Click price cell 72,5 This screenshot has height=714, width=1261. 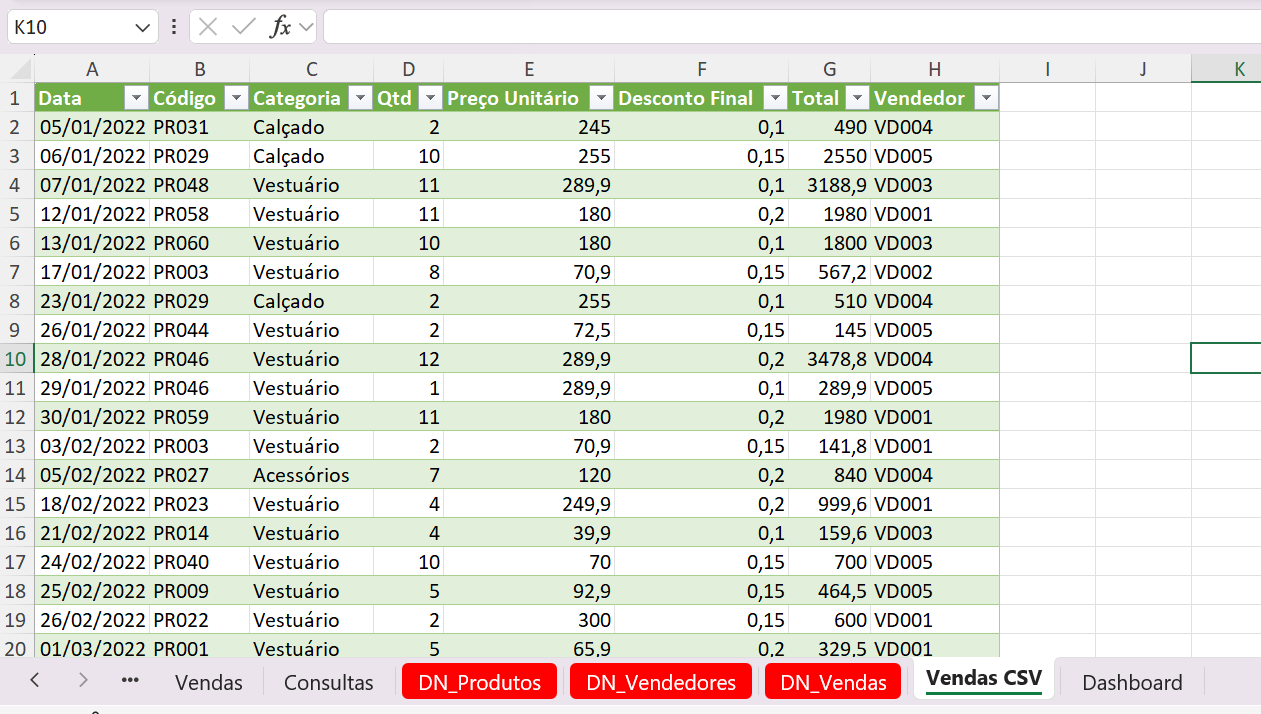tap(529, 330)
